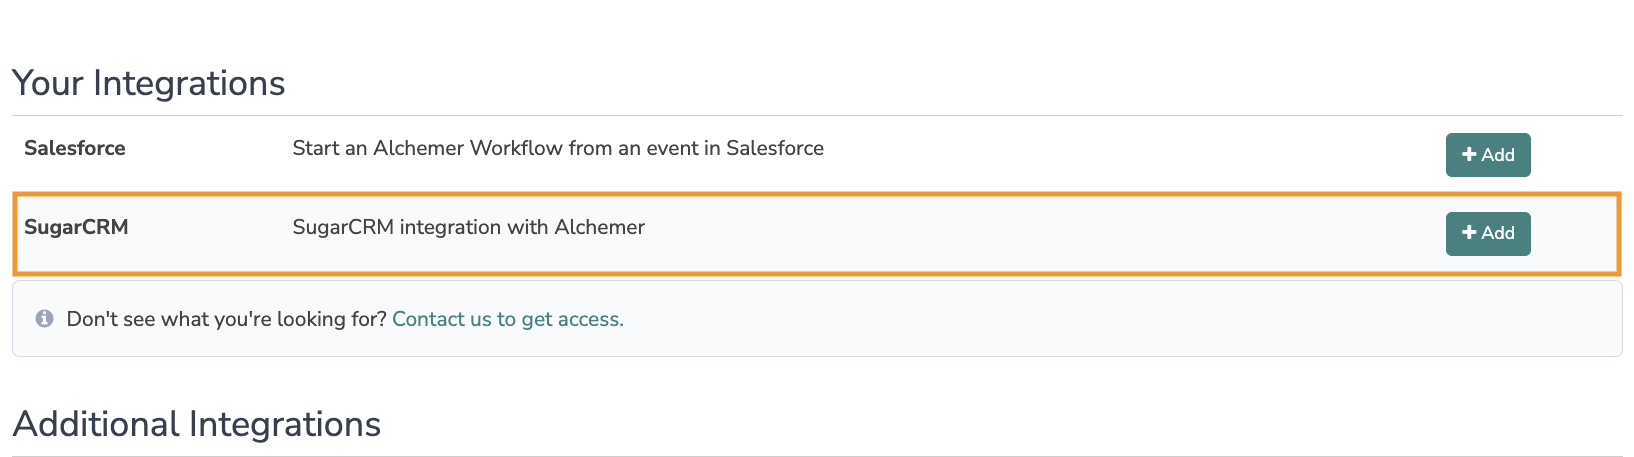
Task: Click the "Additional Integrations" heading
Action: point(197,424)
